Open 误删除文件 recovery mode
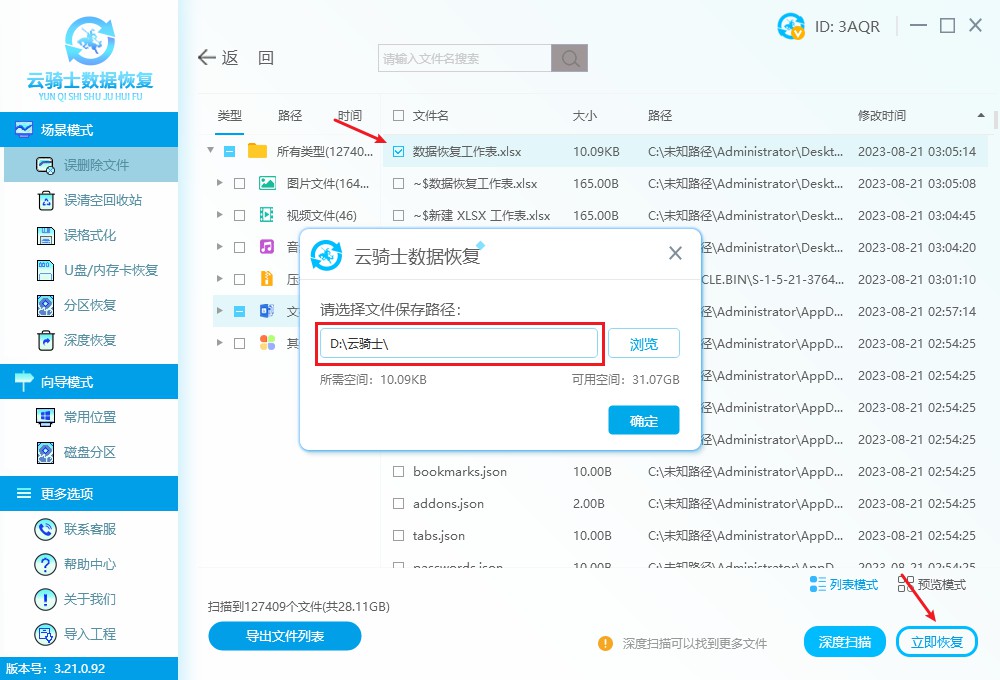The image size is (1000, 680). click(x=91, y=165)
